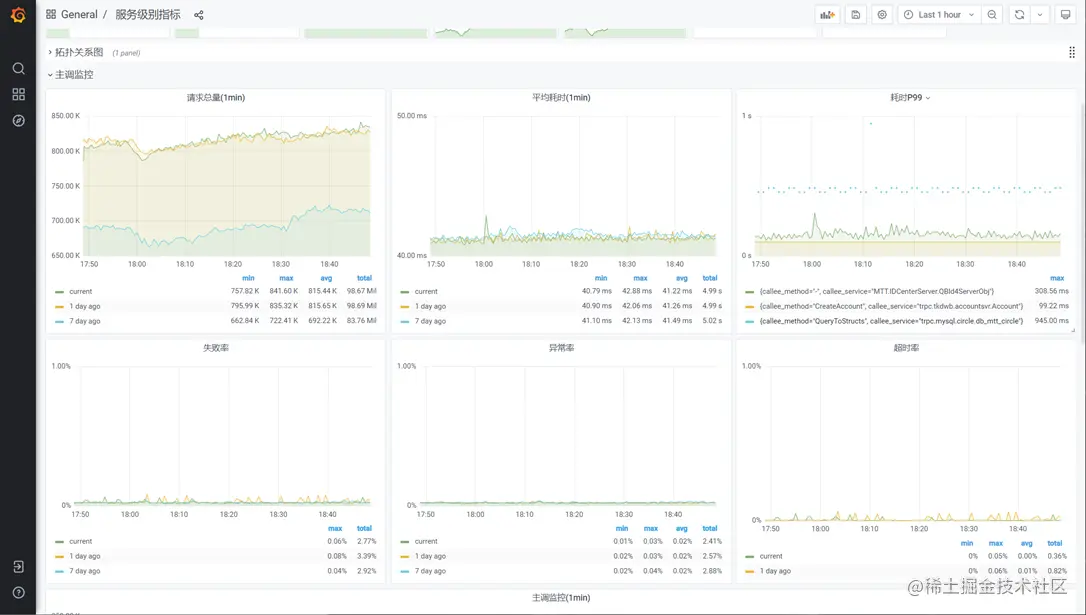
Task: Sort 请求总量 legend by max column
Action: click(x=286, y=278)
